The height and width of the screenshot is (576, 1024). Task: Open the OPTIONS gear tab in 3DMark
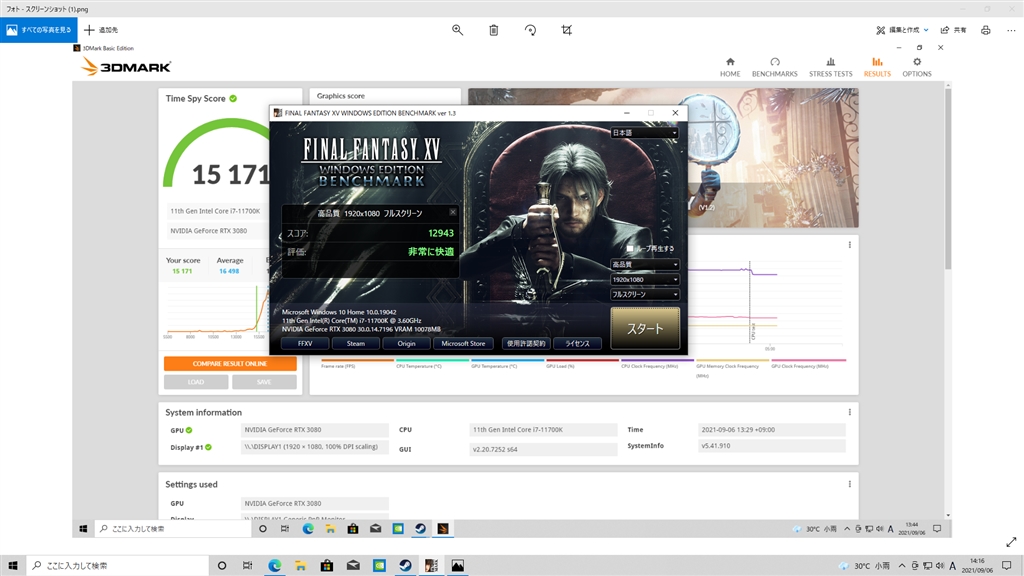(x=917, y=67)
